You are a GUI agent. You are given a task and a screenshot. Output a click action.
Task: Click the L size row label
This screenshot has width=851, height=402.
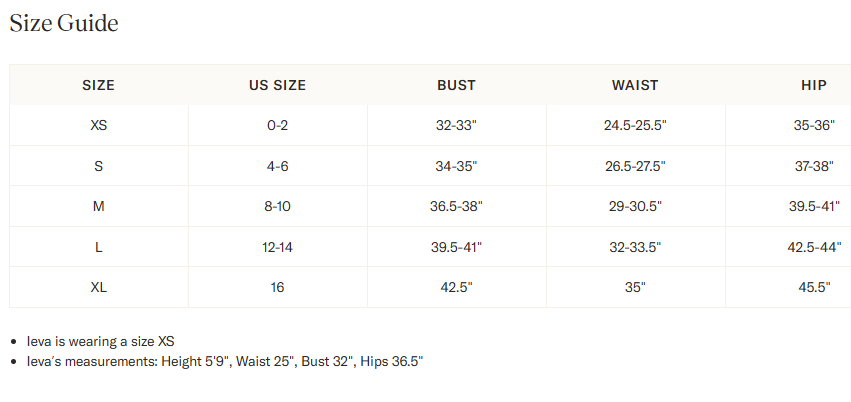click(98, 247)
